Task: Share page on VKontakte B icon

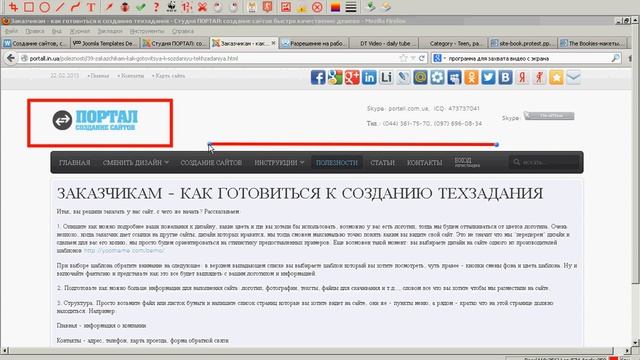Action: [x=505, y=77]
